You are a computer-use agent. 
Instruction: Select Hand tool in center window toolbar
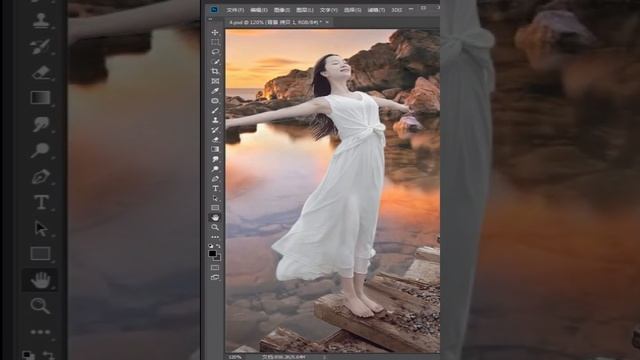tap(215, 218)
